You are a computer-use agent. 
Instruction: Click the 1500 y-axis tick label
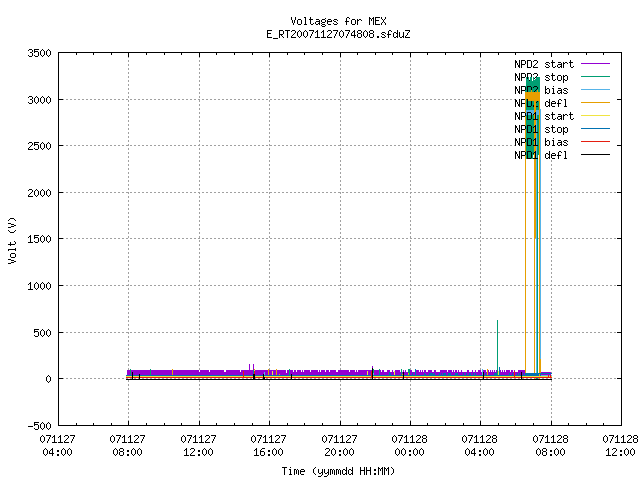39,239
